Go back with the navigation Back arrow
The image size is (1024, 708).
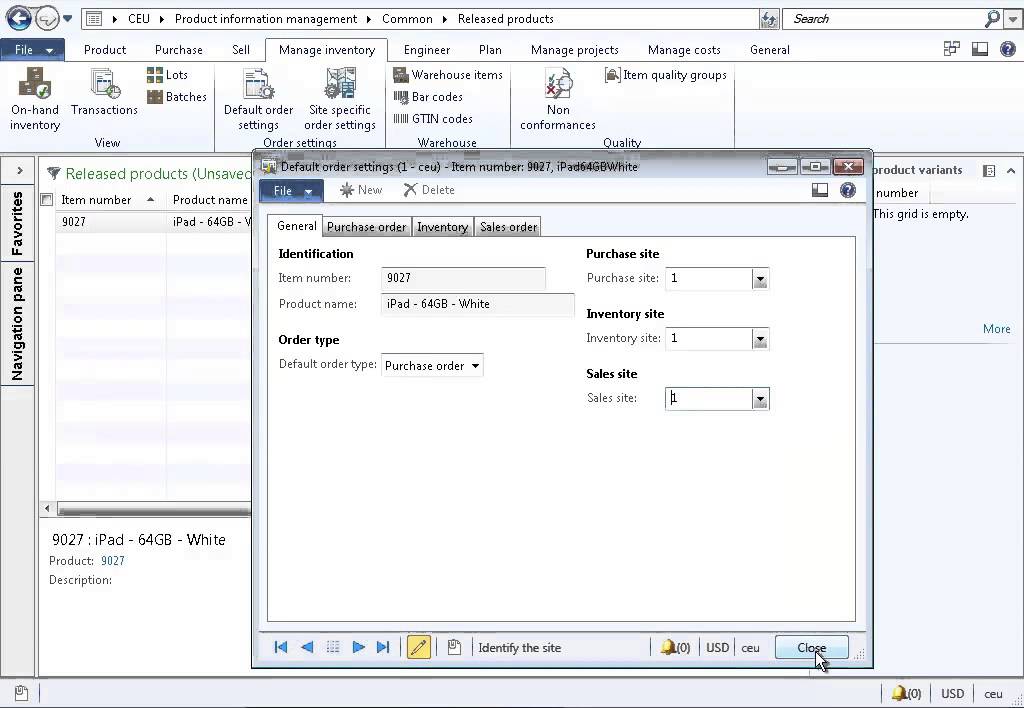(x=18, y=18)
